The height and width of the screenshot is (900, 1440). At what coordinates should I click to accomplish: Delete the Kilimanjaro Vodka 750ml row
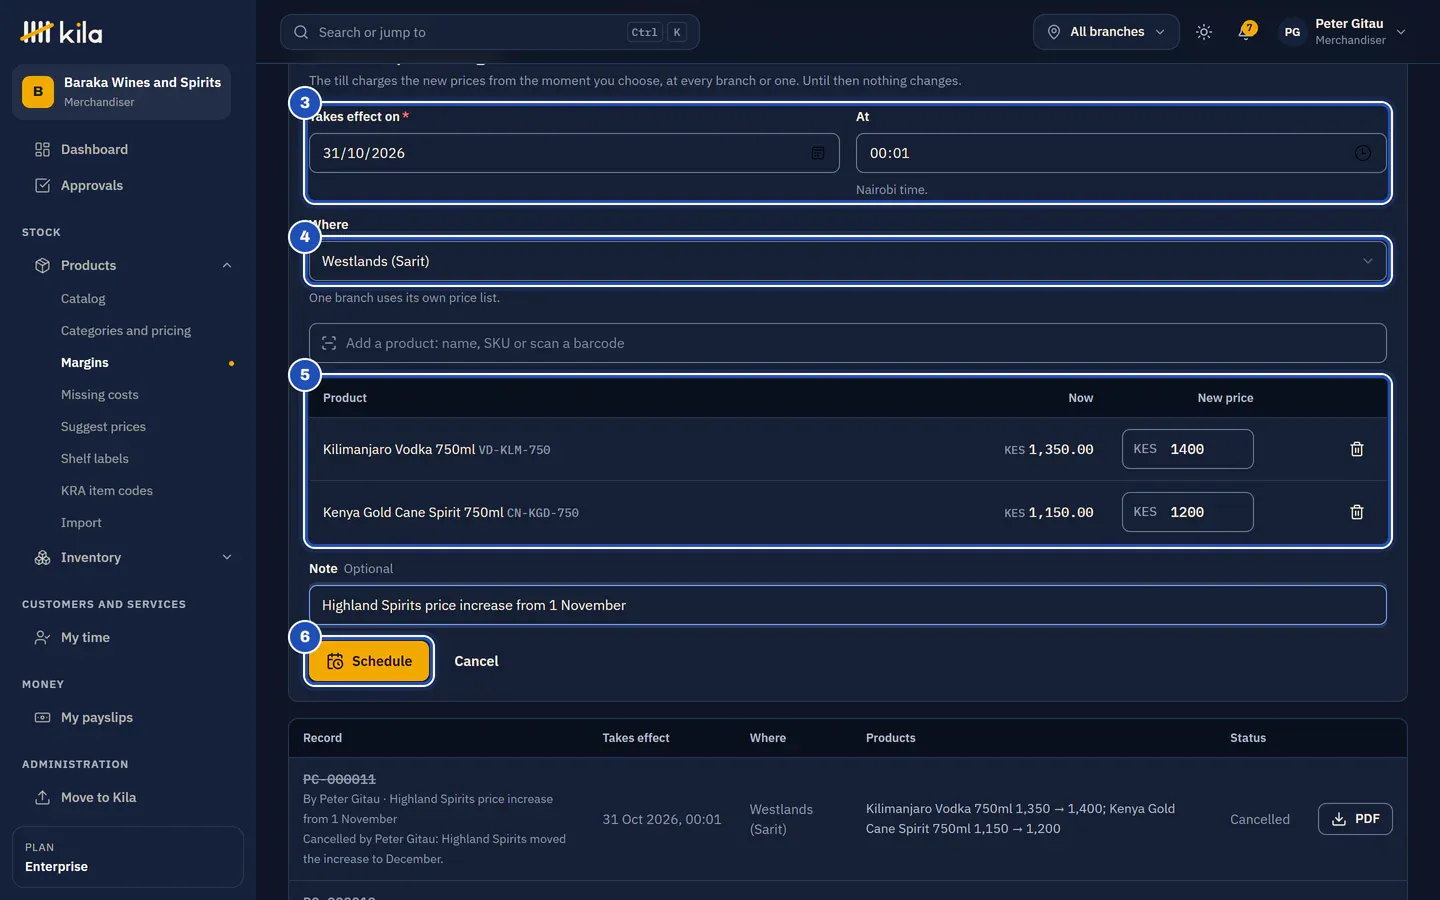[1357, 449]
